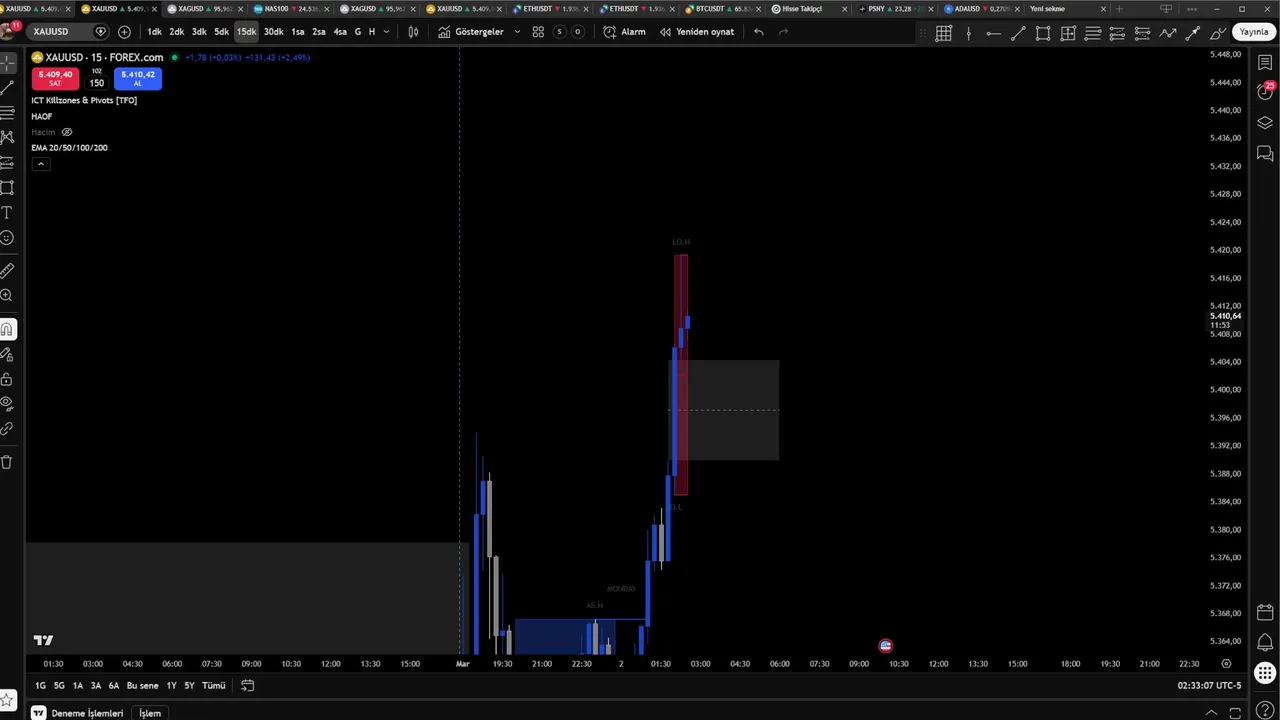
Task: Click the trash remove objects icon
Action: coord(7,462)
